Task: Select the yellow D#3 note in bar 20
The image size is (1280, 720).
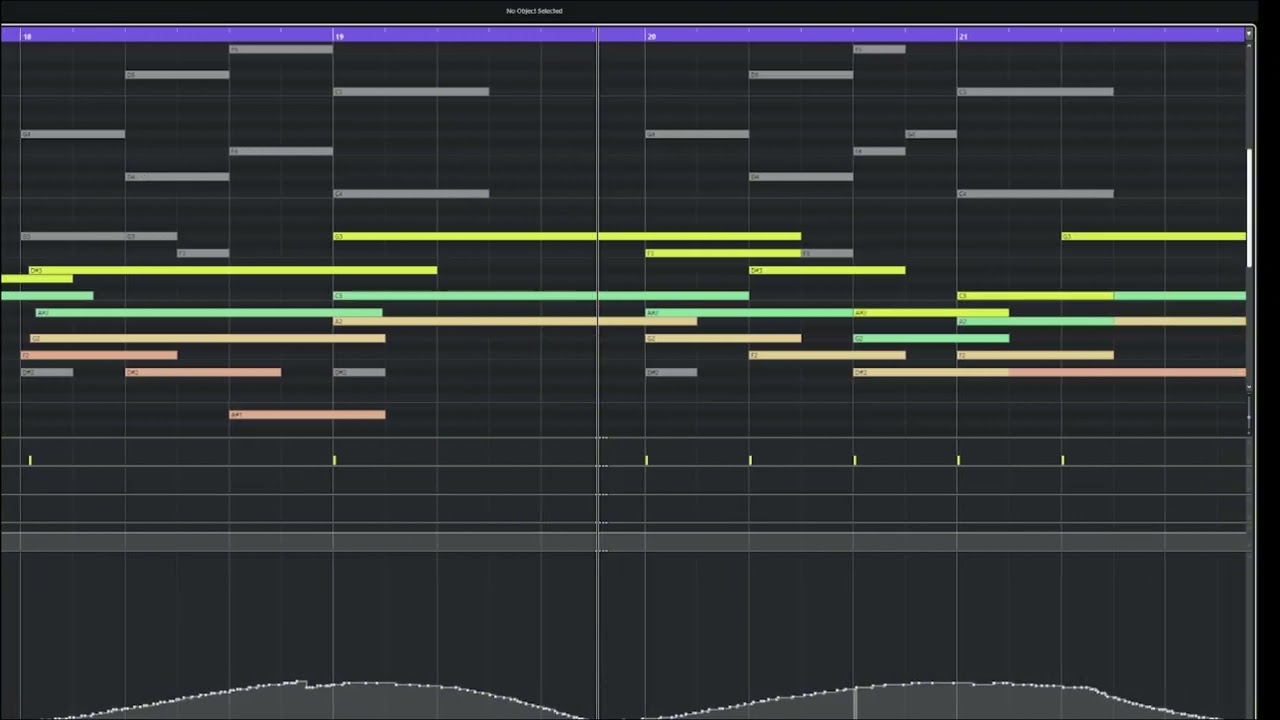Action: point(827,270)
